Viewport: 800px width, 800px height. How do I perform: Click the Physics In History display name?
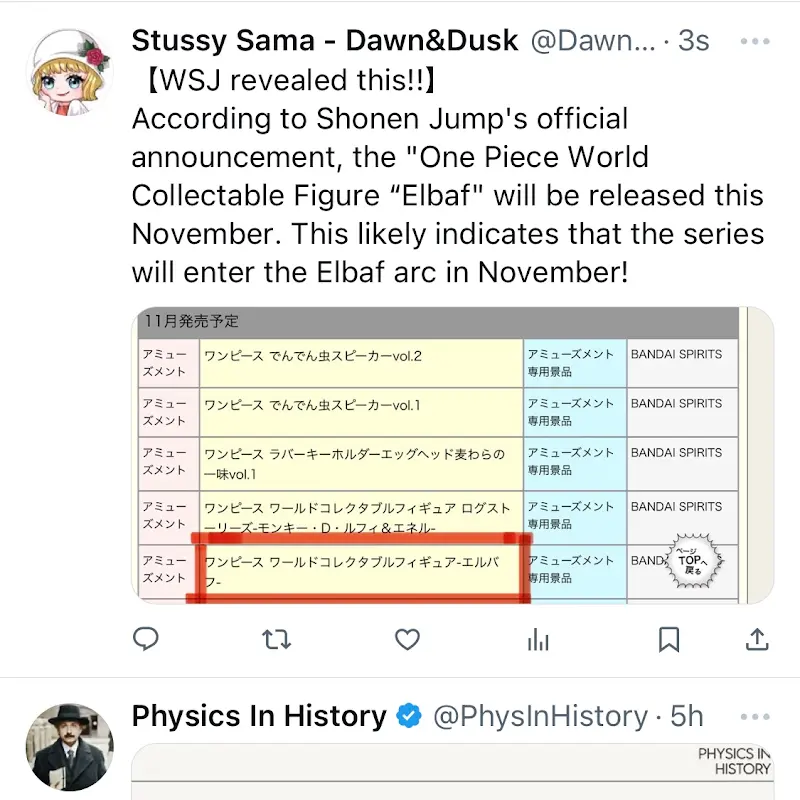[x=259, y=716]
